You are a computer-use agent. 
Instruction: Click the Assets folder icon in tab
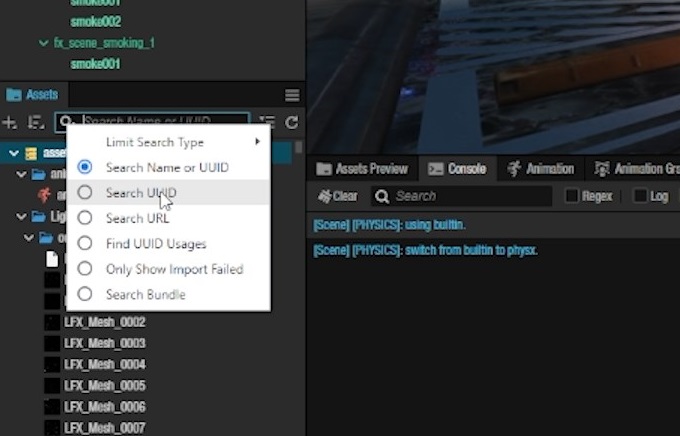(14, 95)
